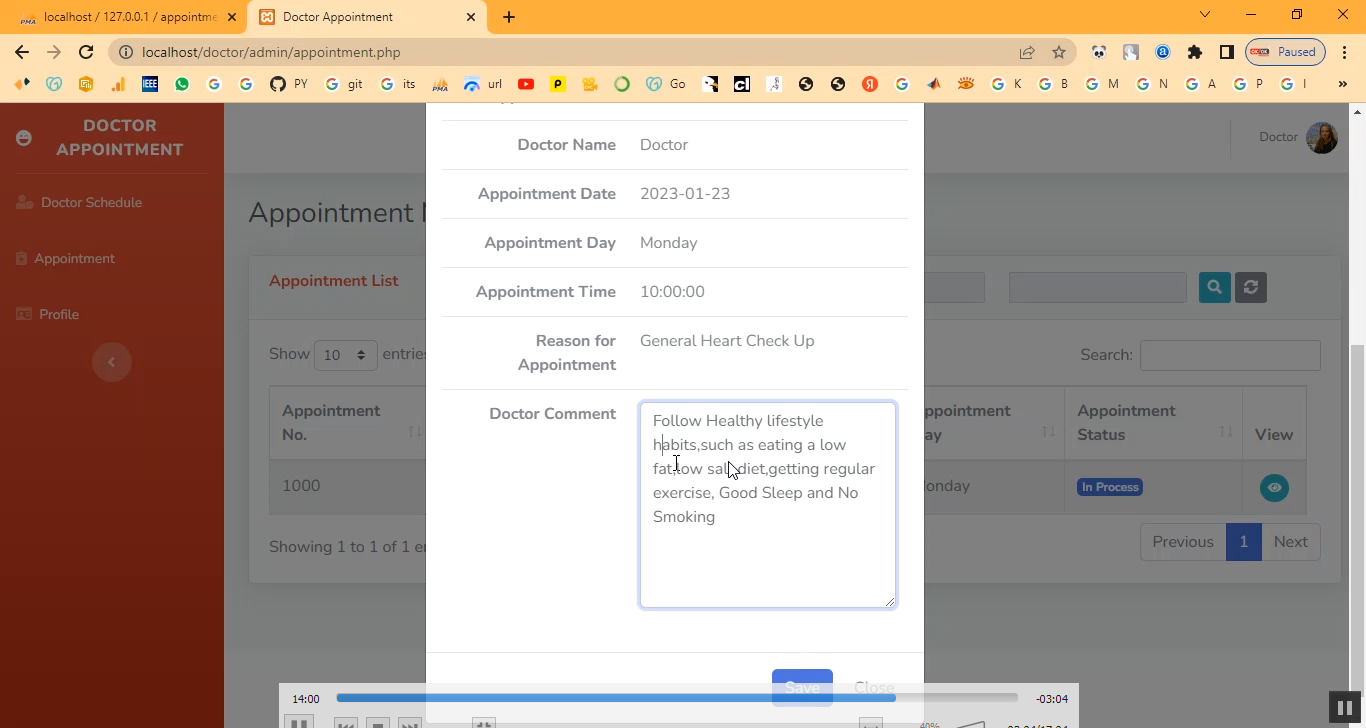View appointment 1000 with eye icon
The height and width of the screenshot is (728, 1366).
coord(1273,487)
